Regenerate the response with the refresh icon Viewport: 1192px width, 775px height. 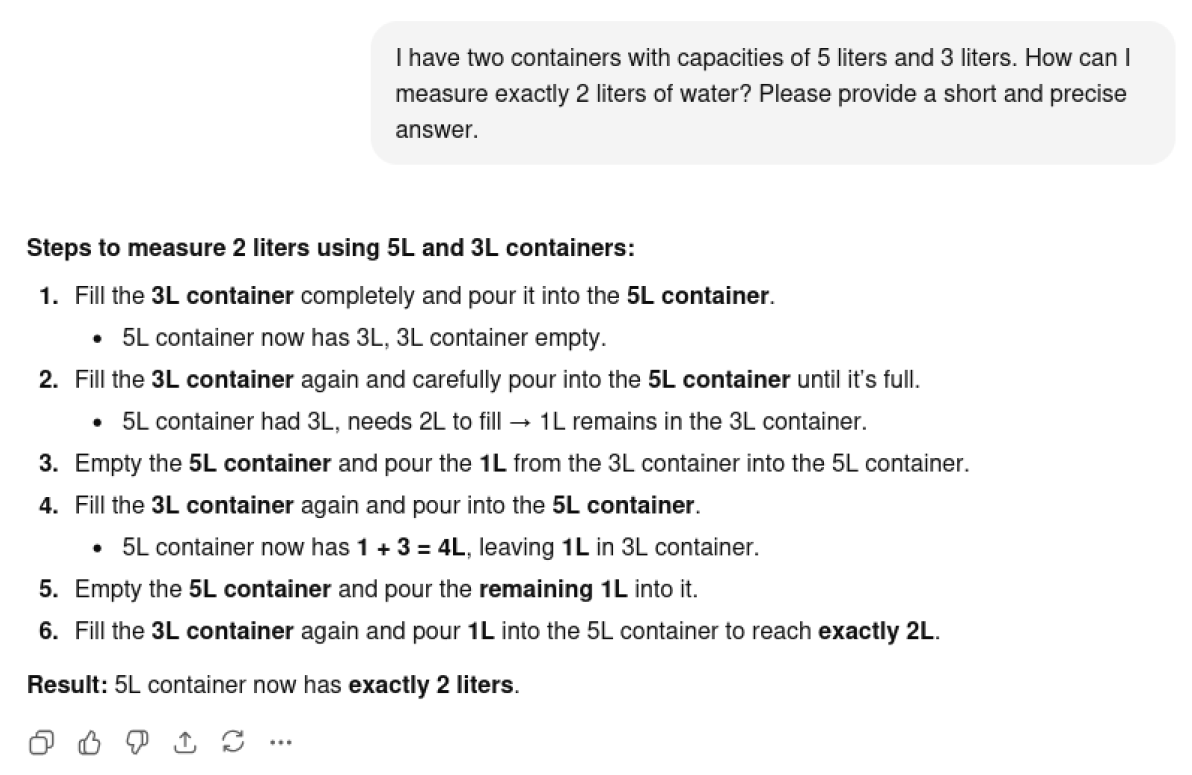coord(233,742)
